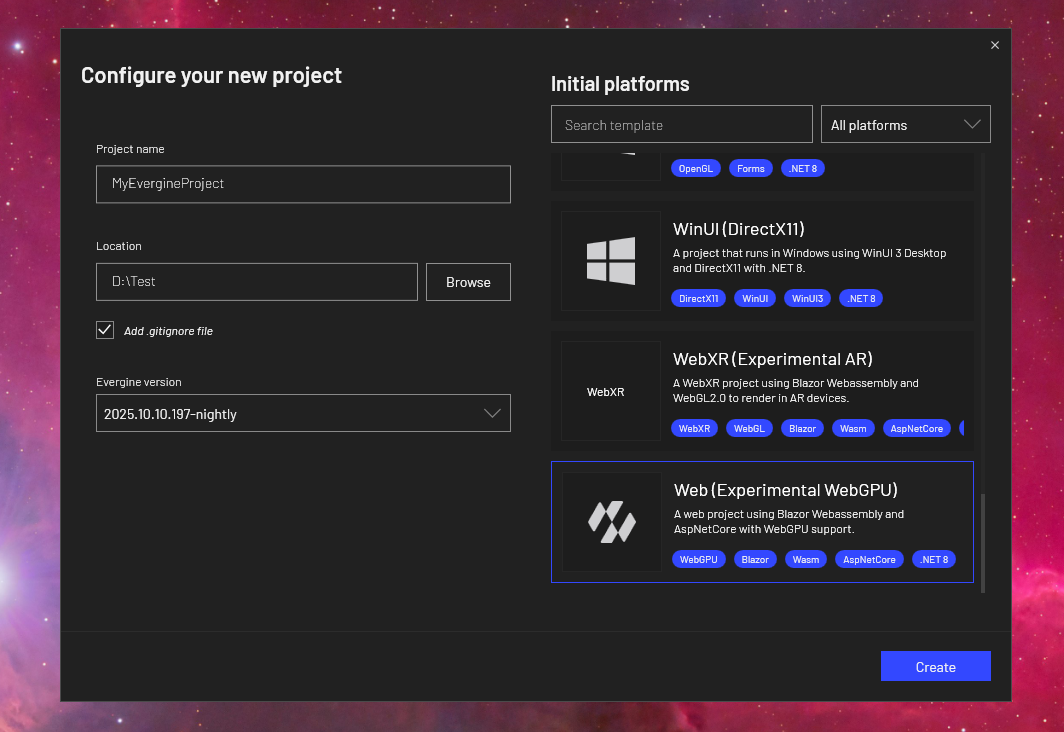Click the WinUI3 tag badge
This screenshot has width=1064, height=732.
point(807,298)
